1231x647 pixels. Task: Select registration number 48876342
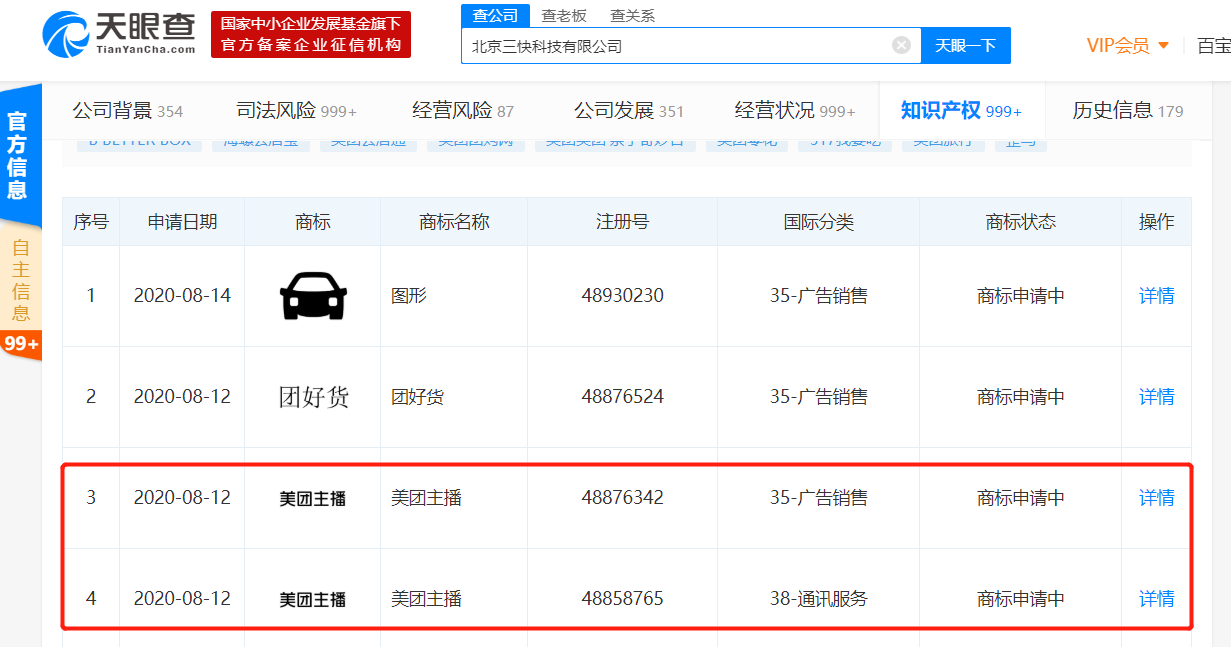622,498
